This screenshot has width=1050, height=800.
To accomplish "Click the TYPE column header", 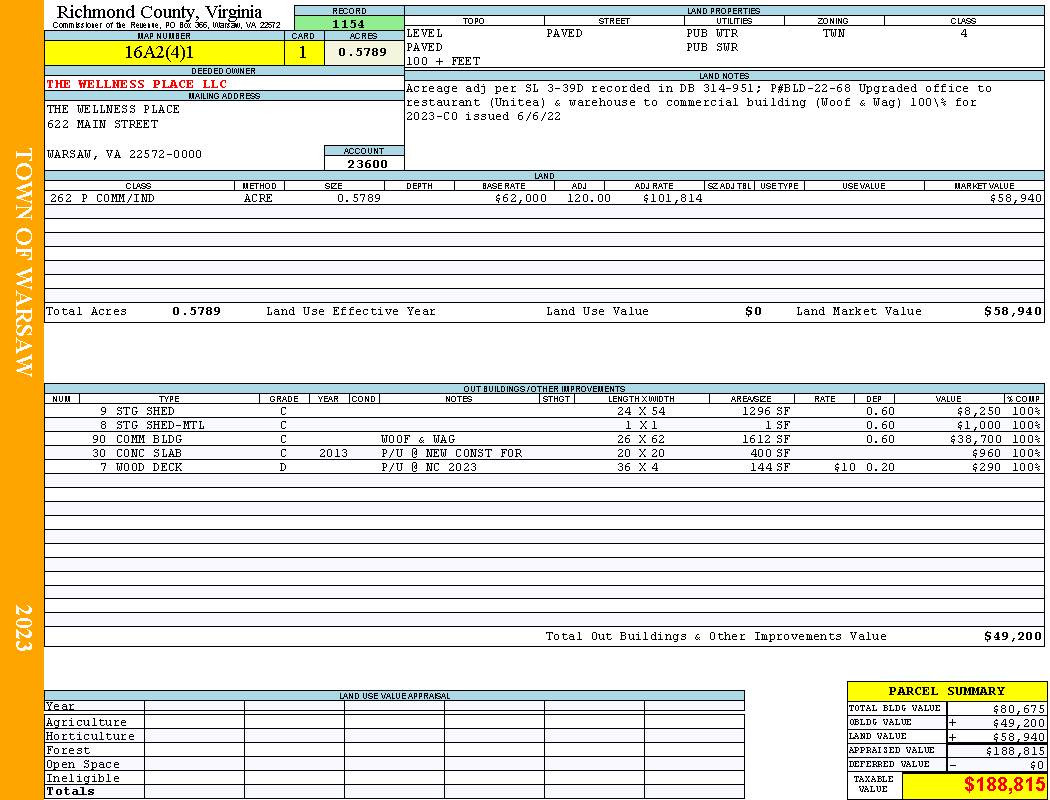I will point(169,399).
